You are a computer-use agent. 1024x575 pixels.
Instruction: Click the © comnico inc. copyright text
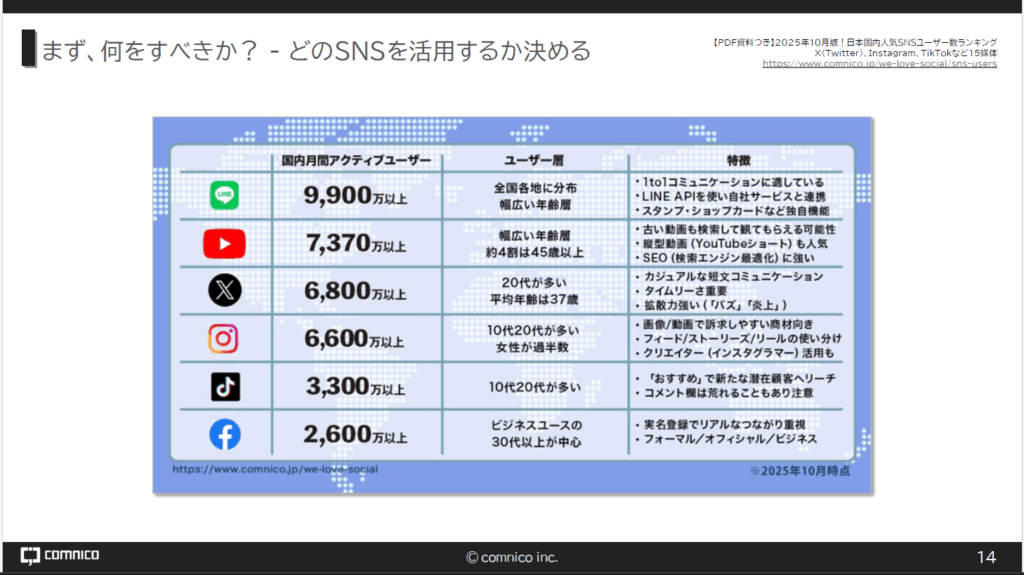[x=512, y=557]
